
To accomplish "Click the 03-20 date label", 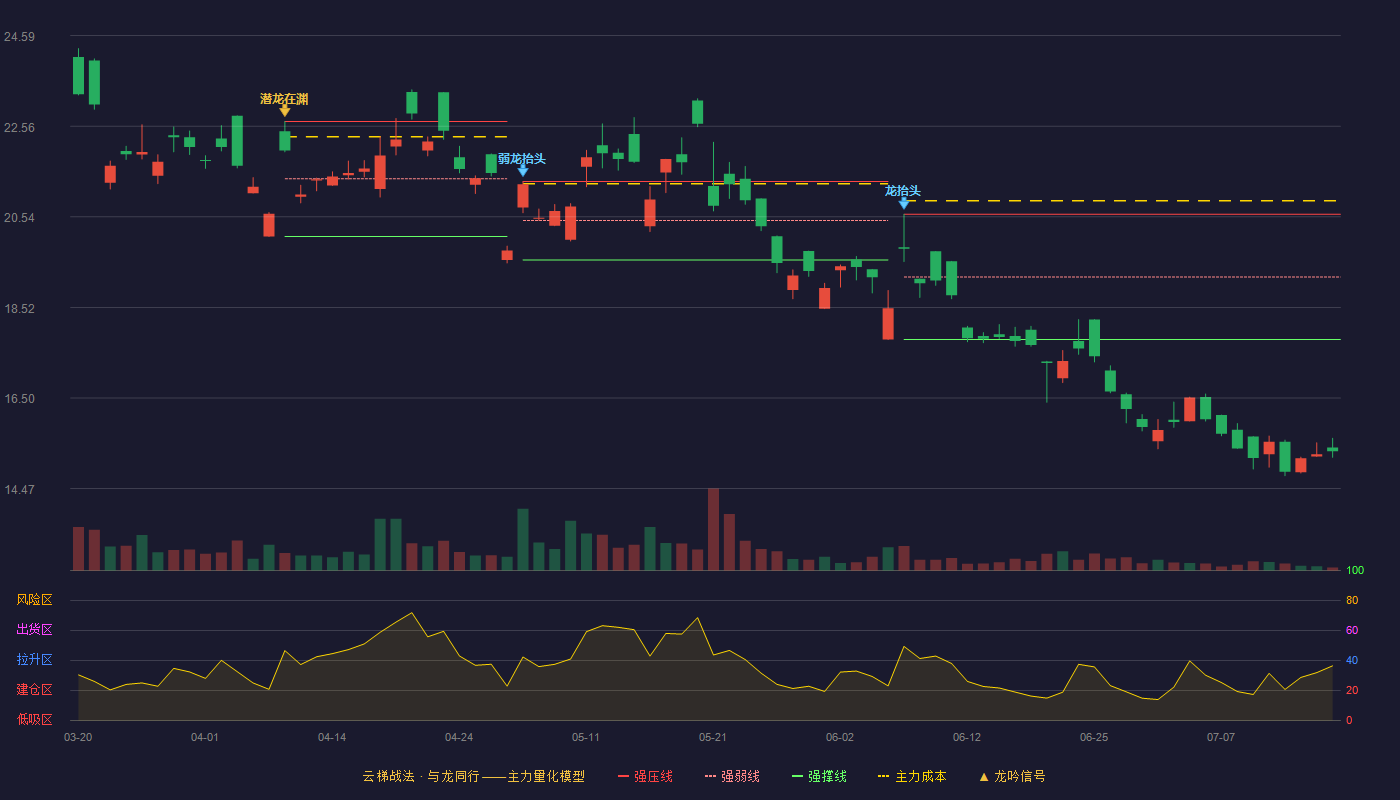I will pyautogui.click(x=78, y=737).
